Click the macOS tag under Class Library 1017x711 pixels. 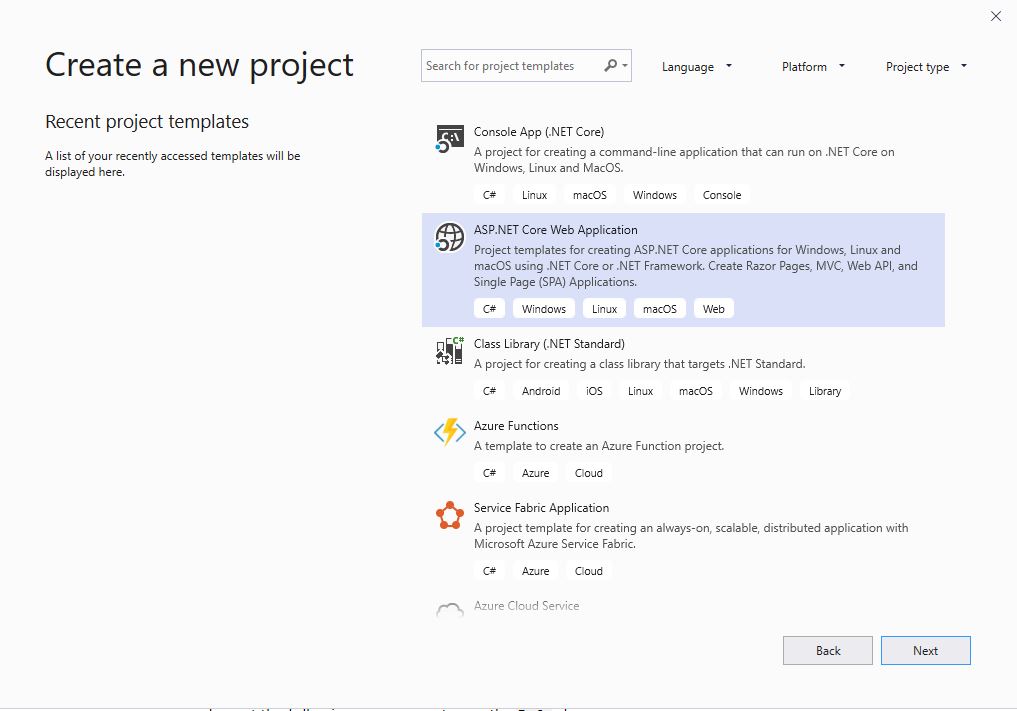pos(696,391)
